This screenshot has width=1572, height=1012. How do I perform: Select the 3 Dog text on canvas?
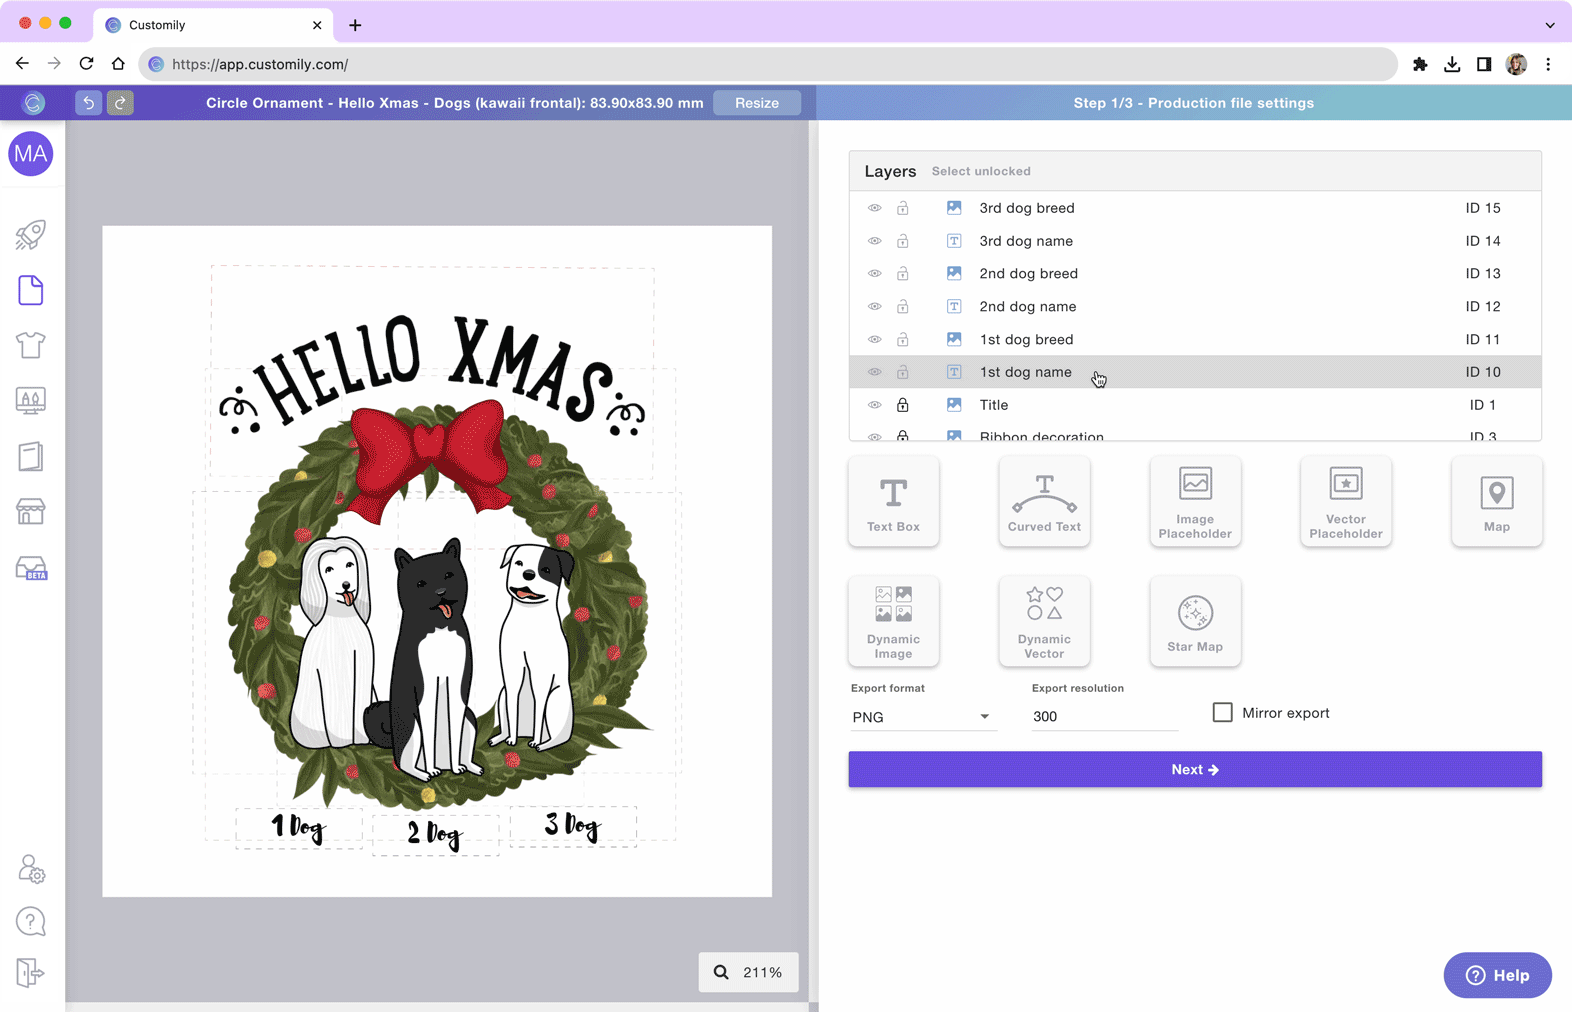(x=573, y=826)
